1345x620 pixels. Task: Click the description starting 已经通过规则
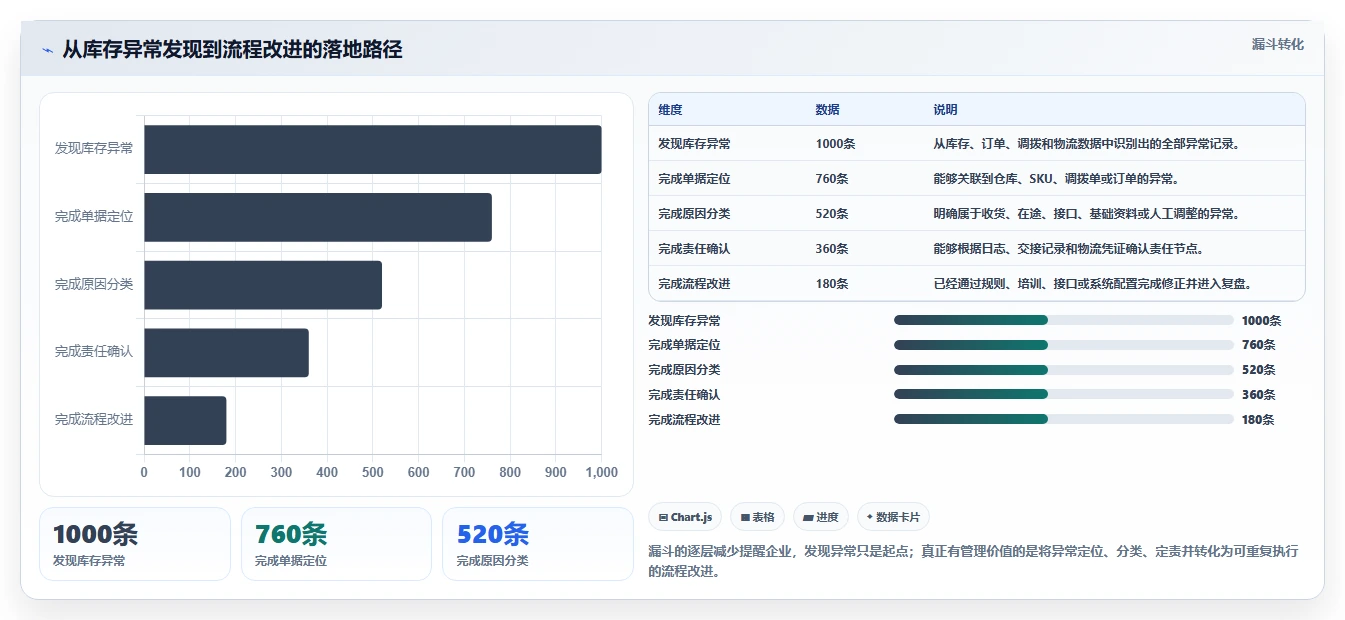[x=1093, y=284]
